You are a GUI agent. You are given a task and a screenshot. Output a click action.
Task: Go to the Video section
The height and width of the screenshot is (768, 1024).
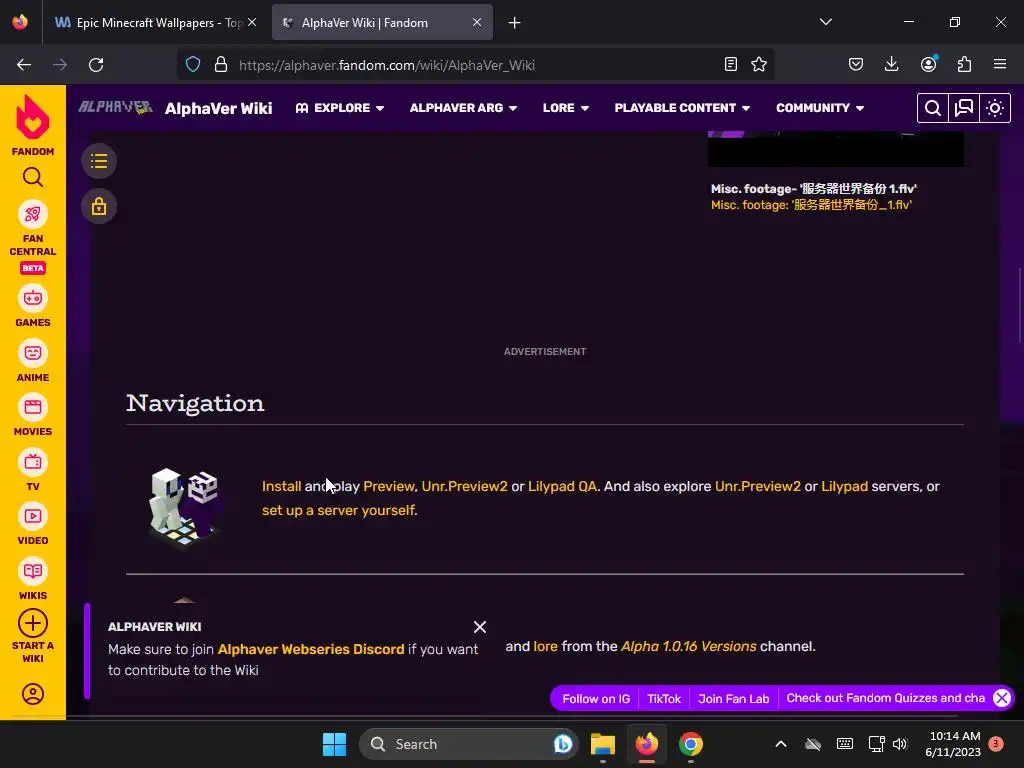pos(33,524)
